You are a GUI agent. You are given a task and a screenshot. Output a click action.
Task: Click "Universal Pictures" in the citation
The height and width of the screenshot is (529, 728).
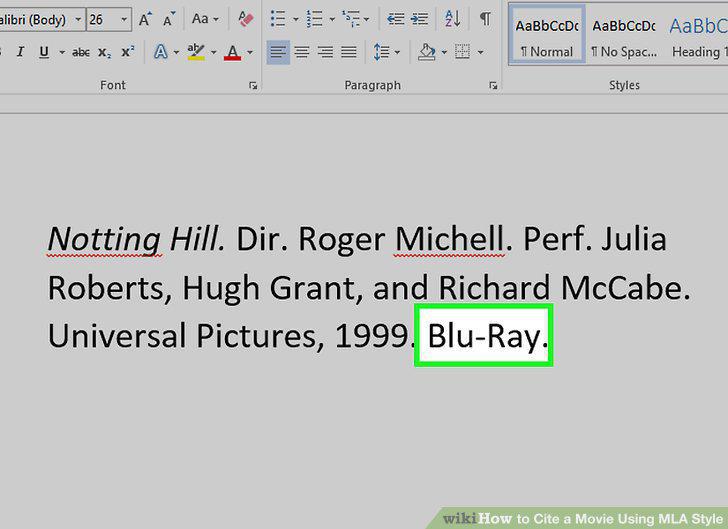point(181,336)
